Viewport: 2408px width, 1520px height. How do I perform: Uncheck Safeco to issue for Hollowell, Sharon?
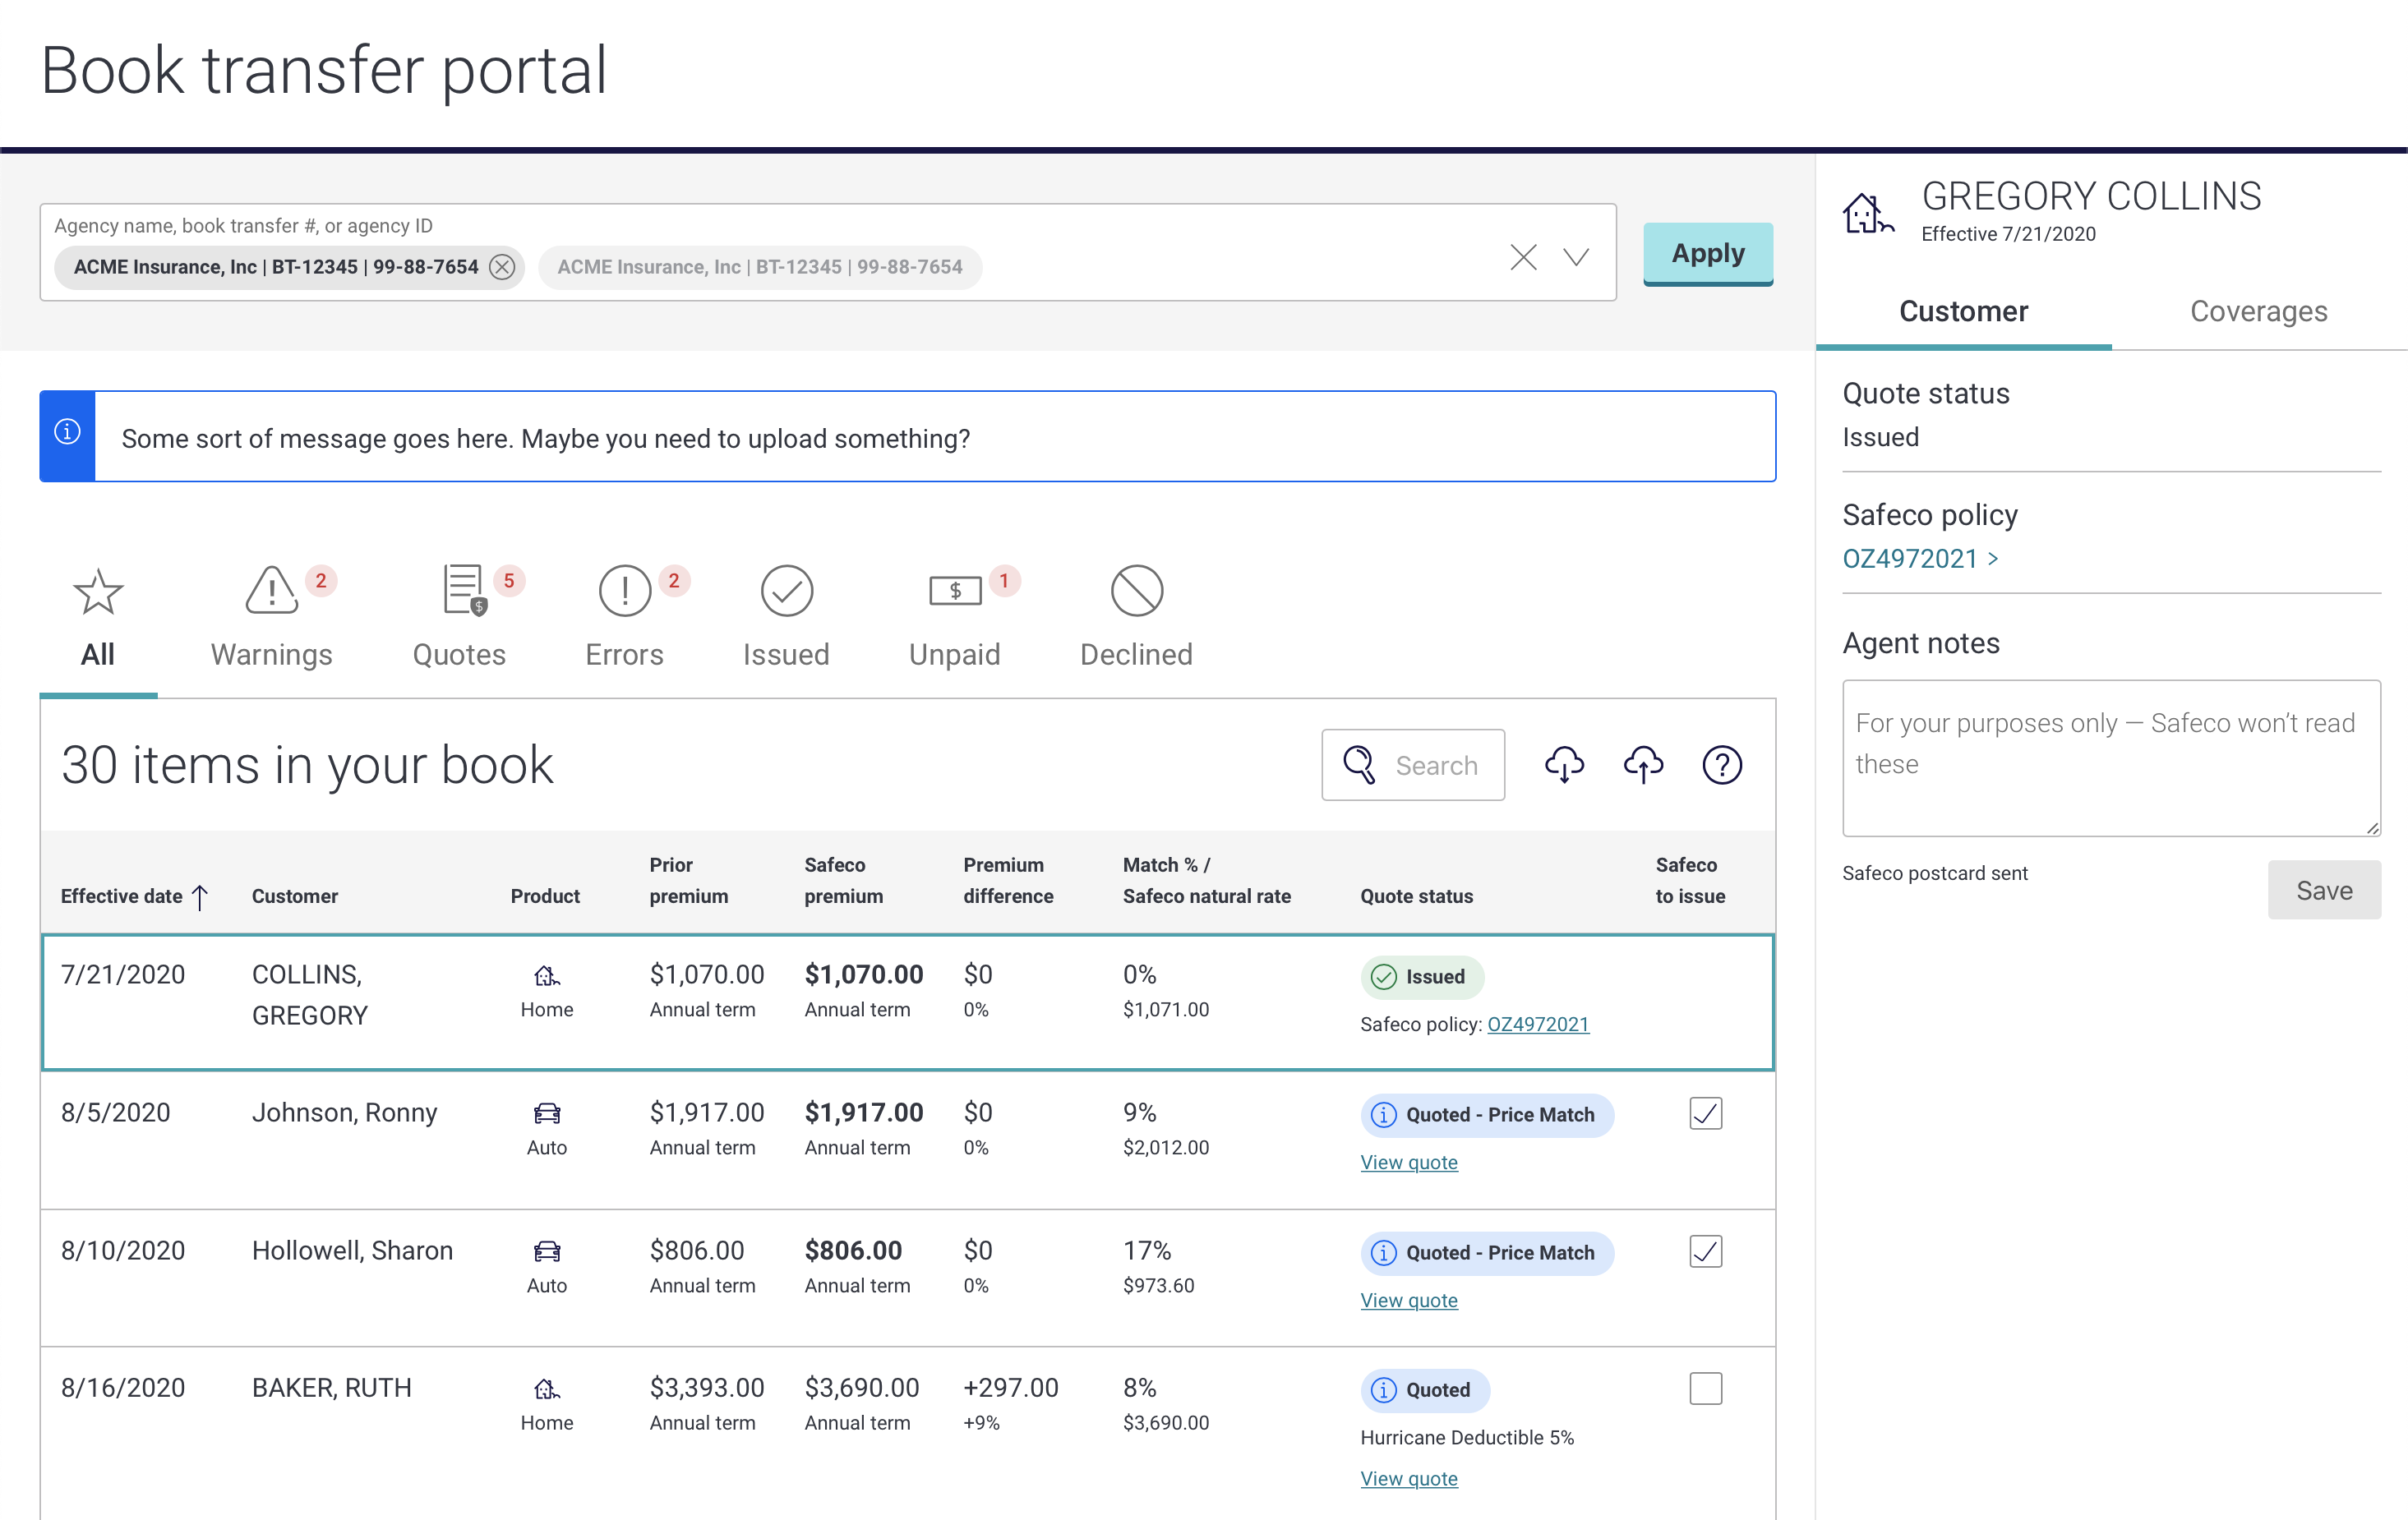[x=1705, y=1251]
